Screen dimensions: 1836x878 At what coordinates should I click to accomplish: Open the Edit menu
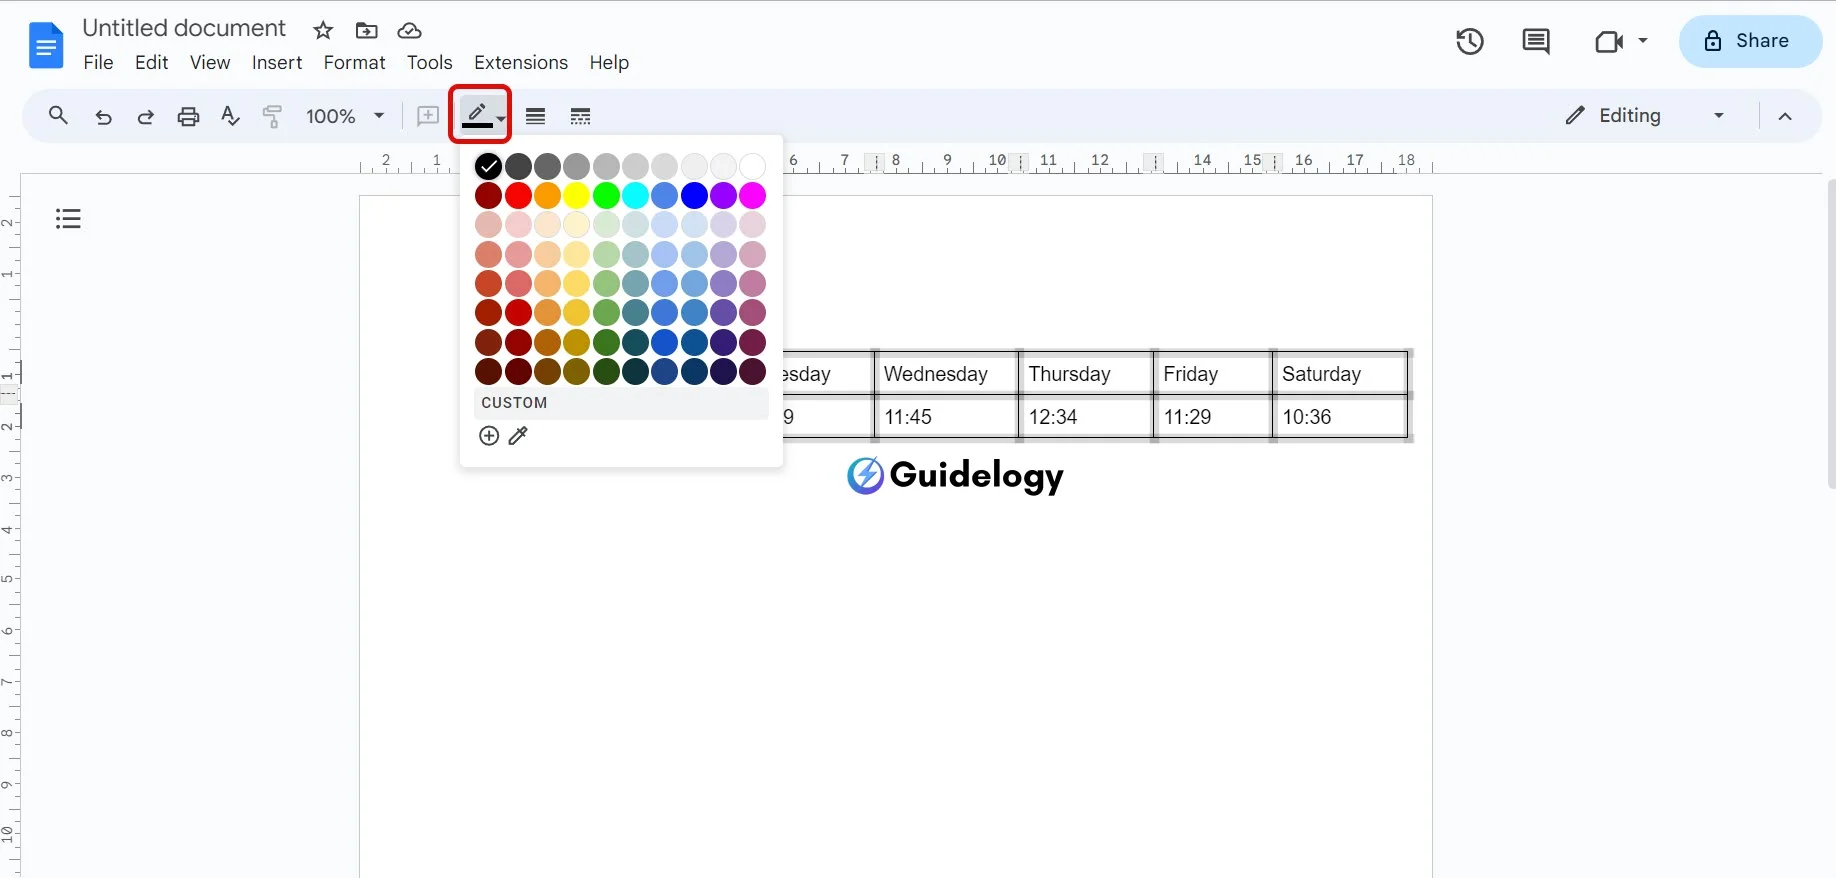pyautogui.click(x=151, y=62)
